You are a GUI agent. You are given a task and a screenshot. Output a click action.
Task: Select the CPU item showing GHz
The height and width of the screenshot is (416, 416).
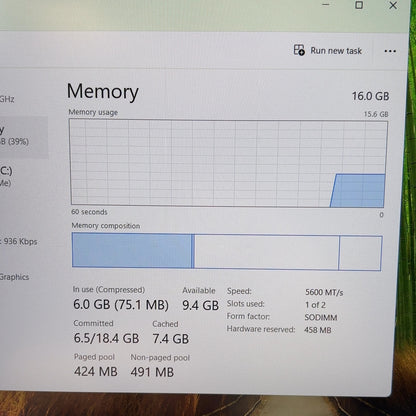click(7, 99)
